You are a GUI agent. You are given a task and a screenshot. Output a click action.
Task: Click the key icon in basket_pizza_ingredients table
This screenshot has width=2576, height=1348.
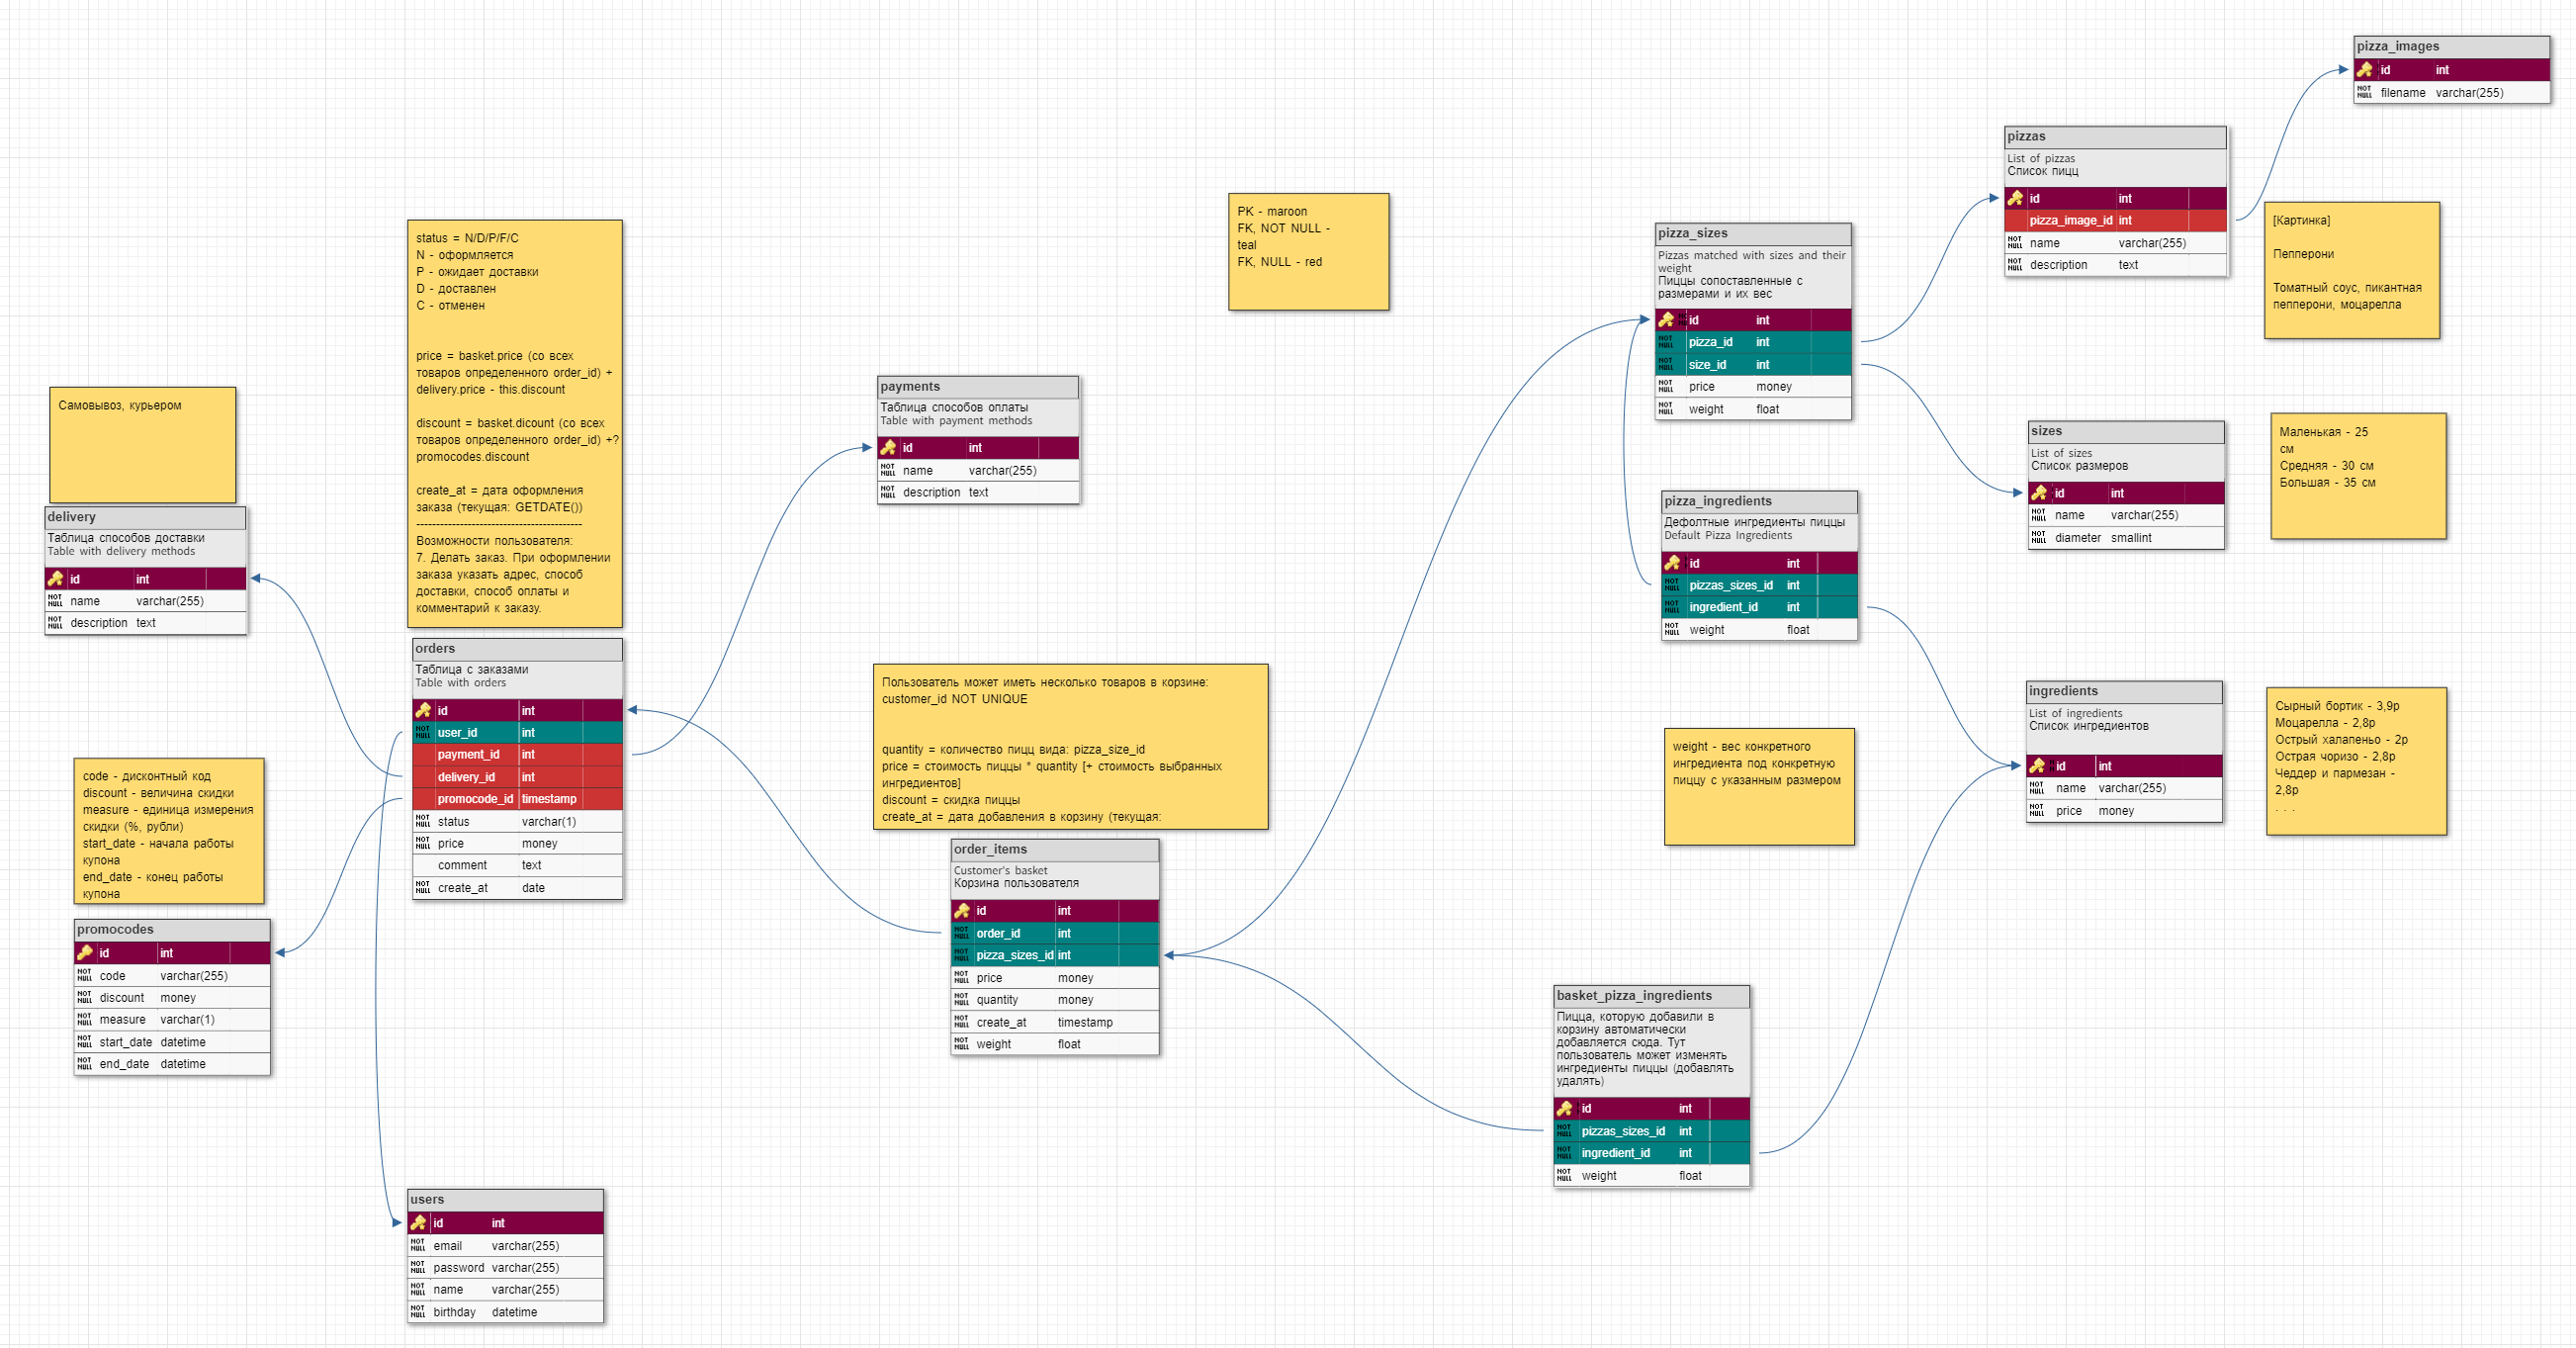pyautogui.click(x=1567, y=1108)
